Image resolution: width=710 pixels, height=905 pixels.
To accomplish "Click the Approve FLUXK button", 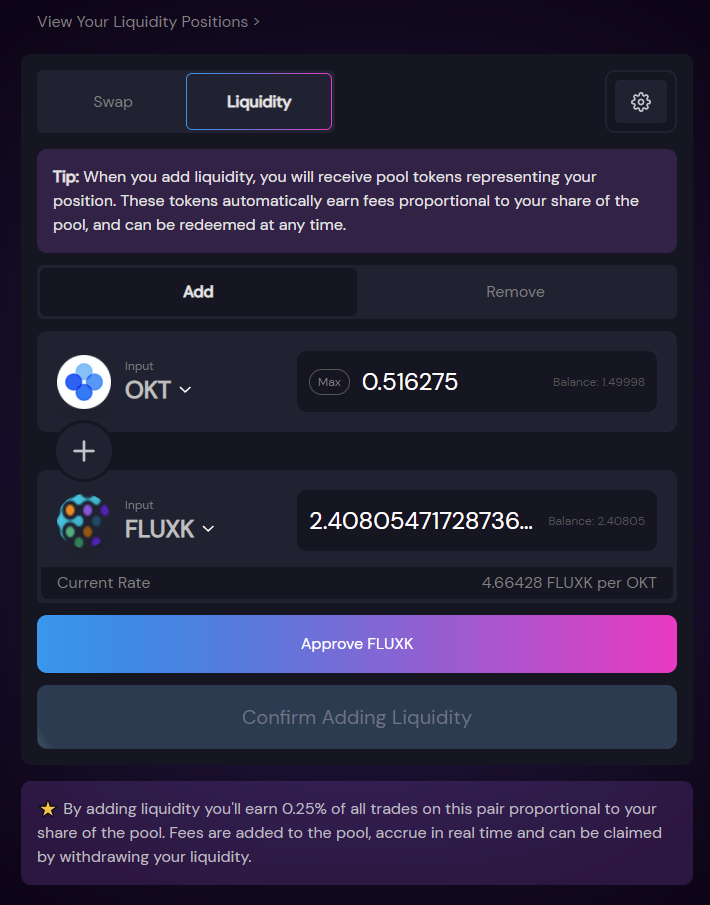I will click(357, 644).
